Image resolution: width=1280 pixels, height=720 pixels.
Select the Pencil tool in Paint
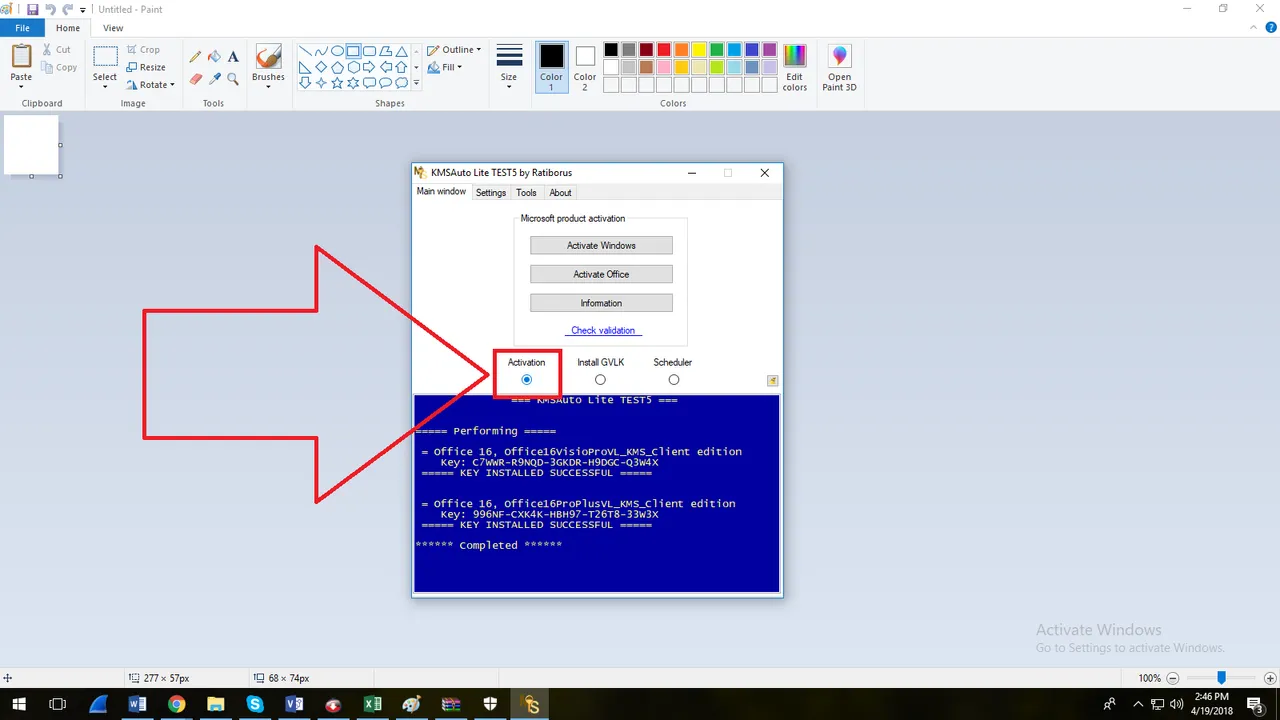click(x=196, y=57)
